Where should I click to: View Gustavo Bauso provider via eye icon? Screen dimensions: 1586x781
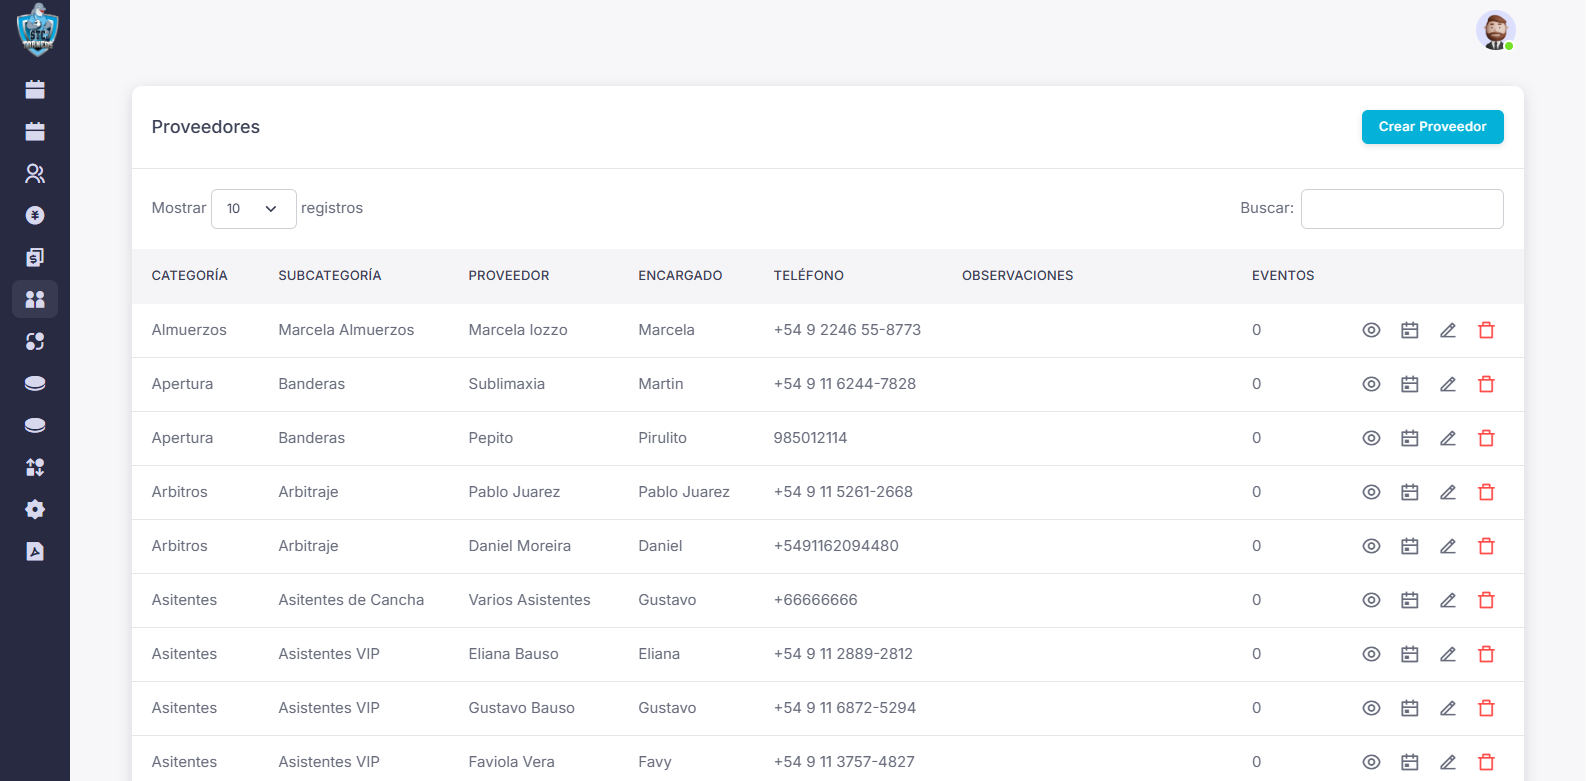[x=1371, y=708]
